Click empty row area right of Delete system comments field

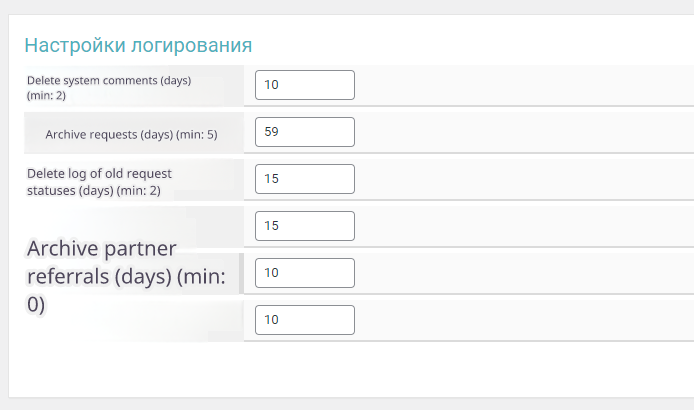pos(520,85)
